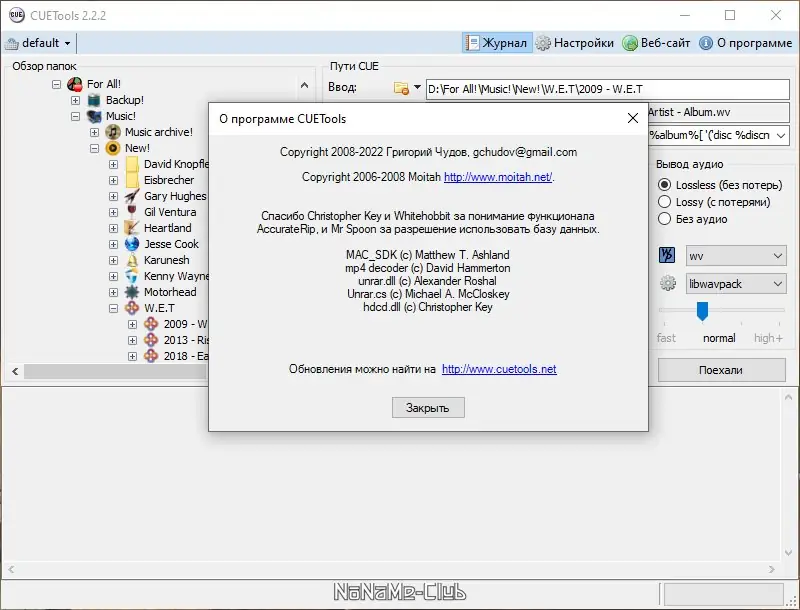Click the log pane scroll down arrow

[x=788, y=552]
